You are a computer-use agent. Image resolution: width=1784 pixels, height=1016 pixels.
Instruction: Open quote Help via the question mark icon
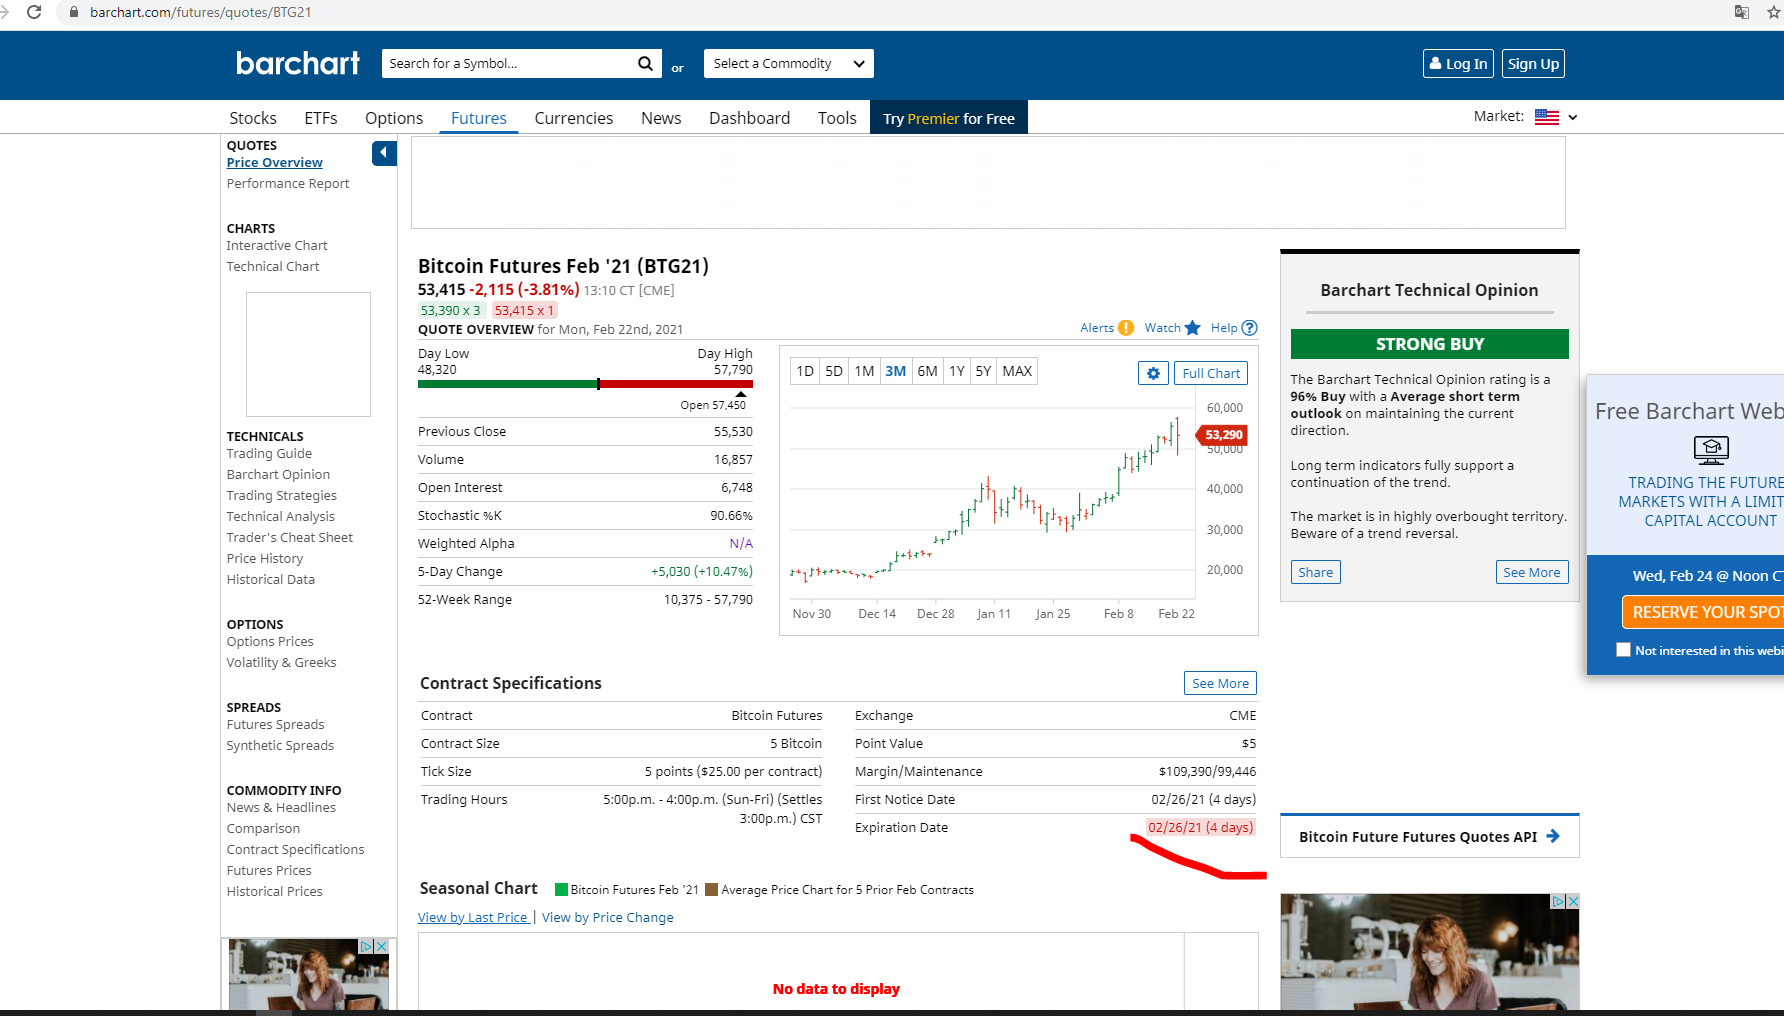coord(1249,328)
